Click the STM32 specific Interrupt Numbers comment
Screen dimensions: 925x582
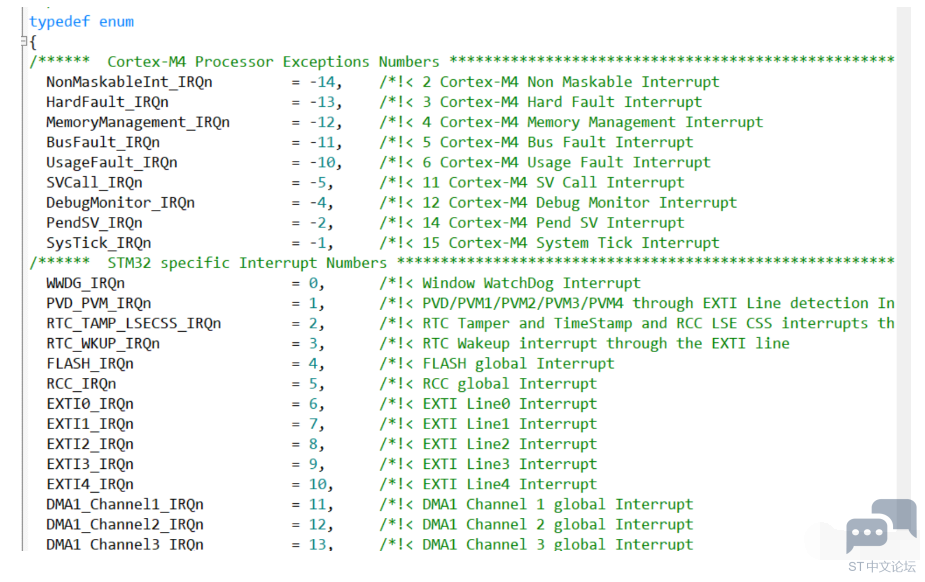(246, 263)
